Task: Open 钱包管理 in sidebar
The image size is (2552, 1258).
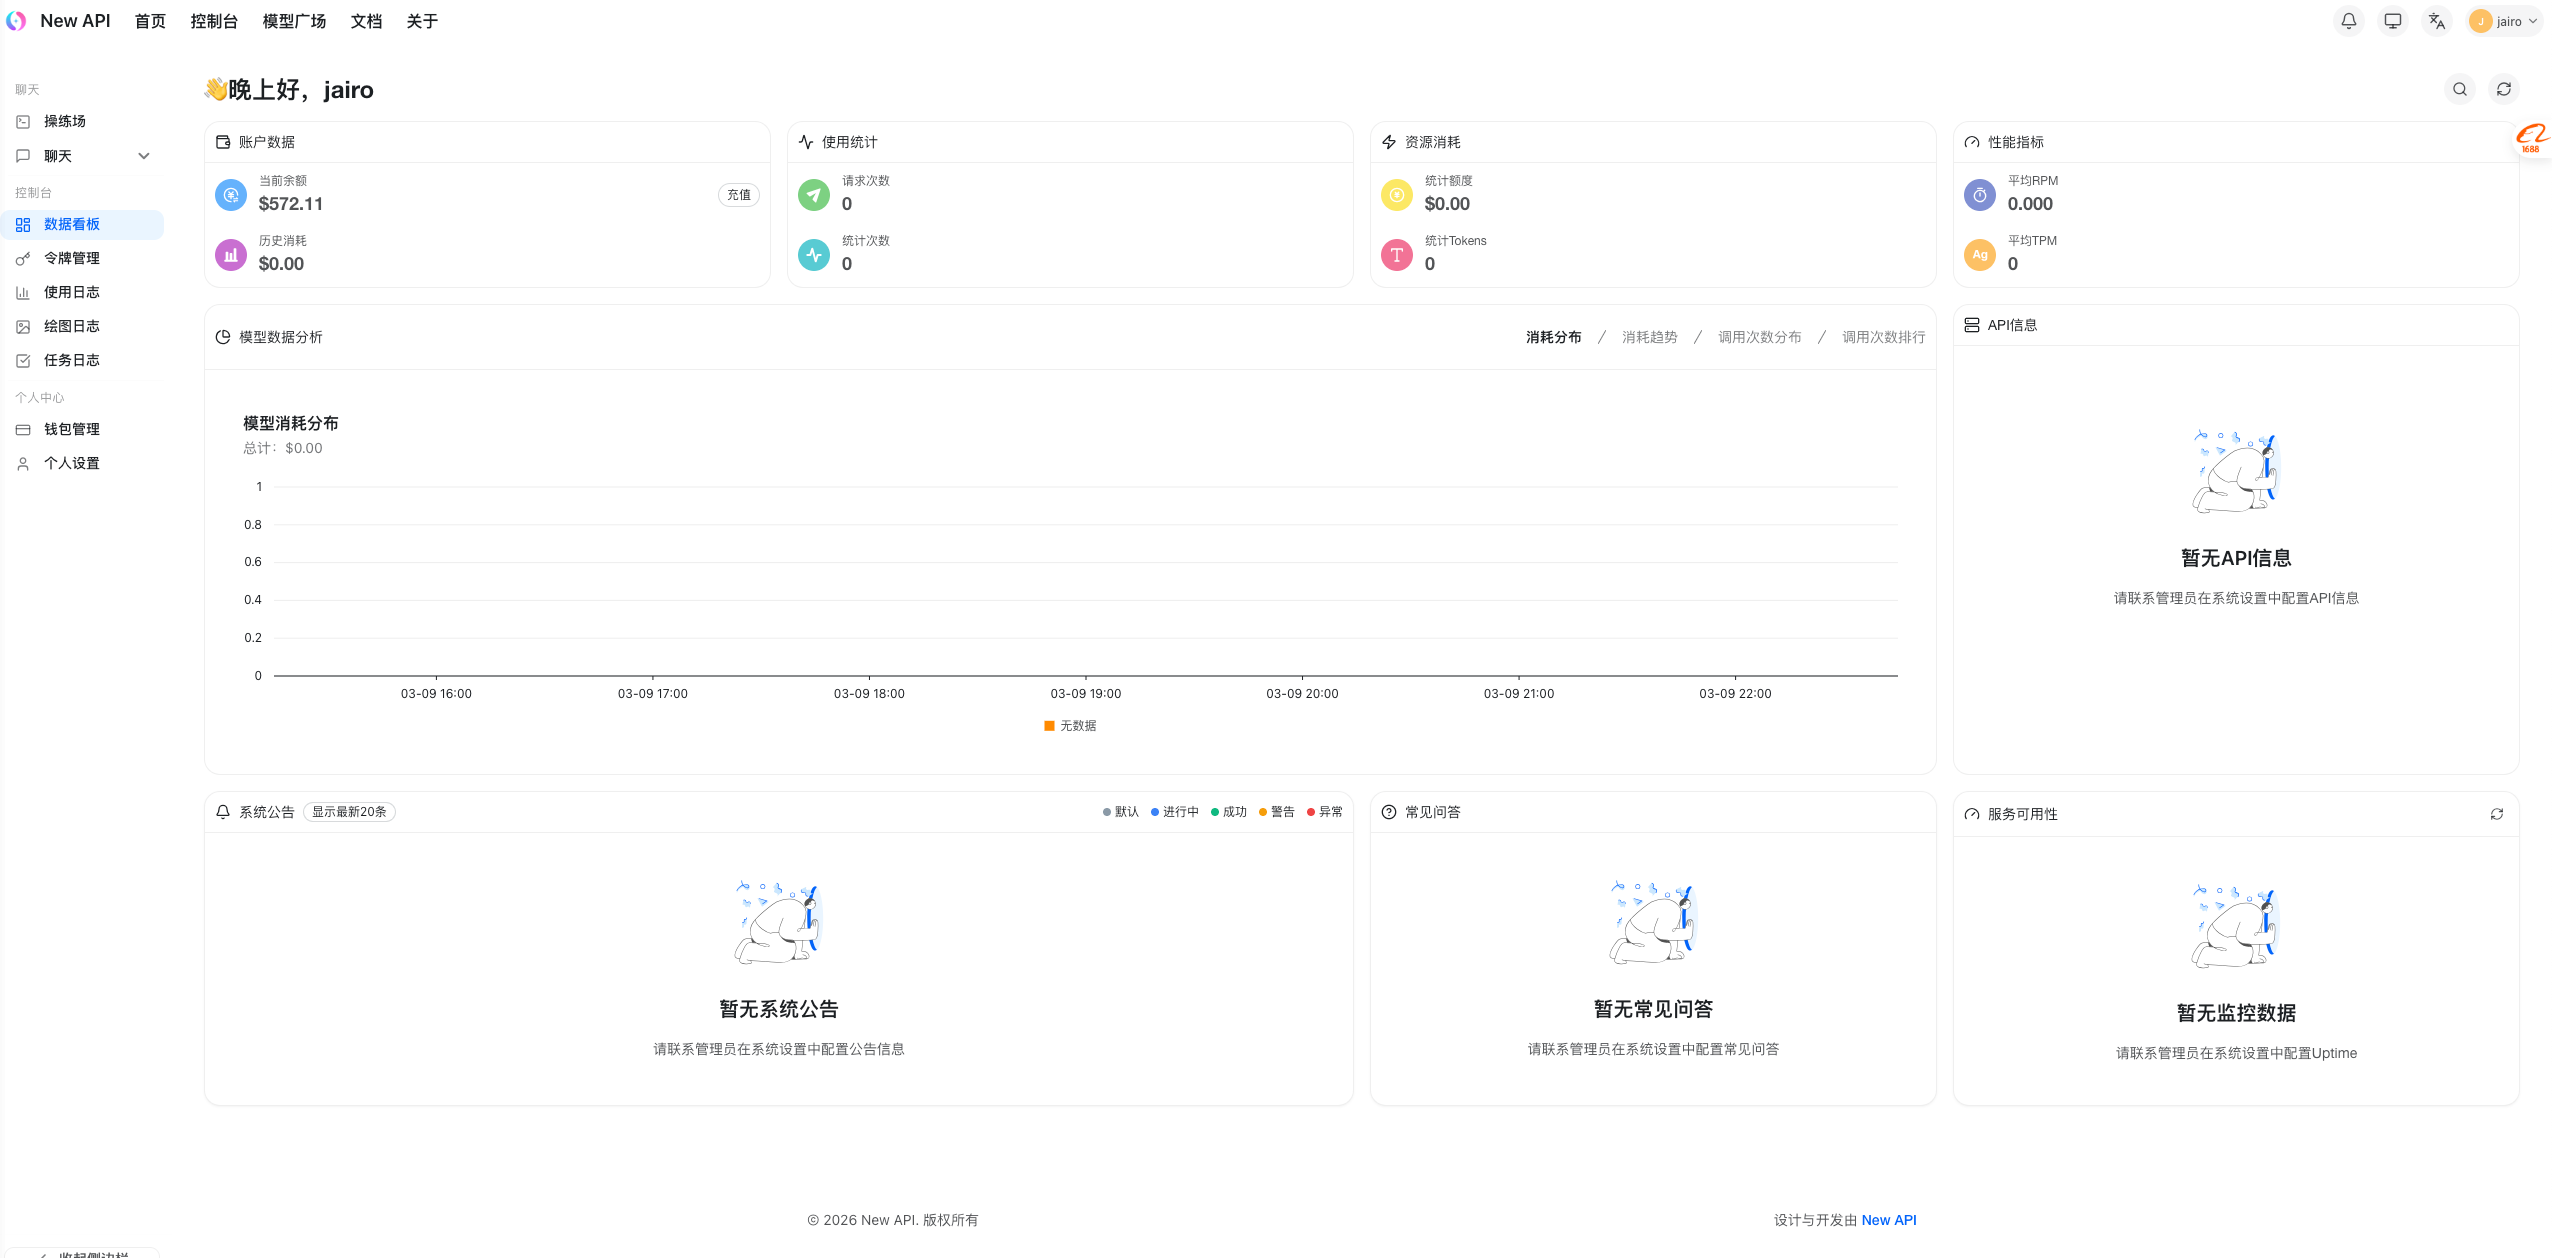Action: 71,429
